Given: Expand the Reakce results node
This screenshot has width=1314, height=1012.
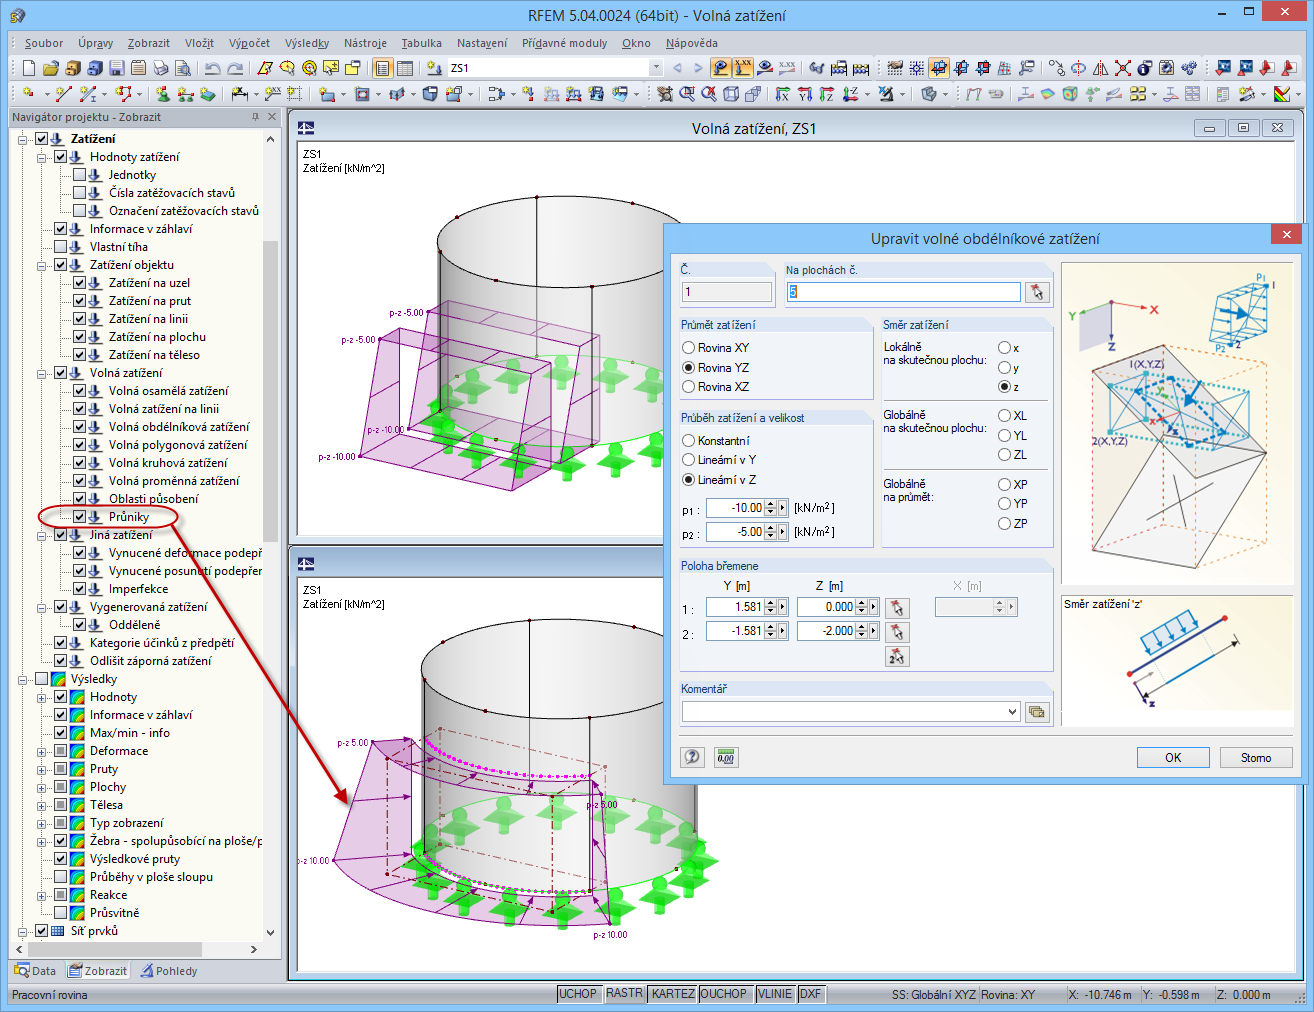Looking at the screenshot, I should tap(42, 895).
